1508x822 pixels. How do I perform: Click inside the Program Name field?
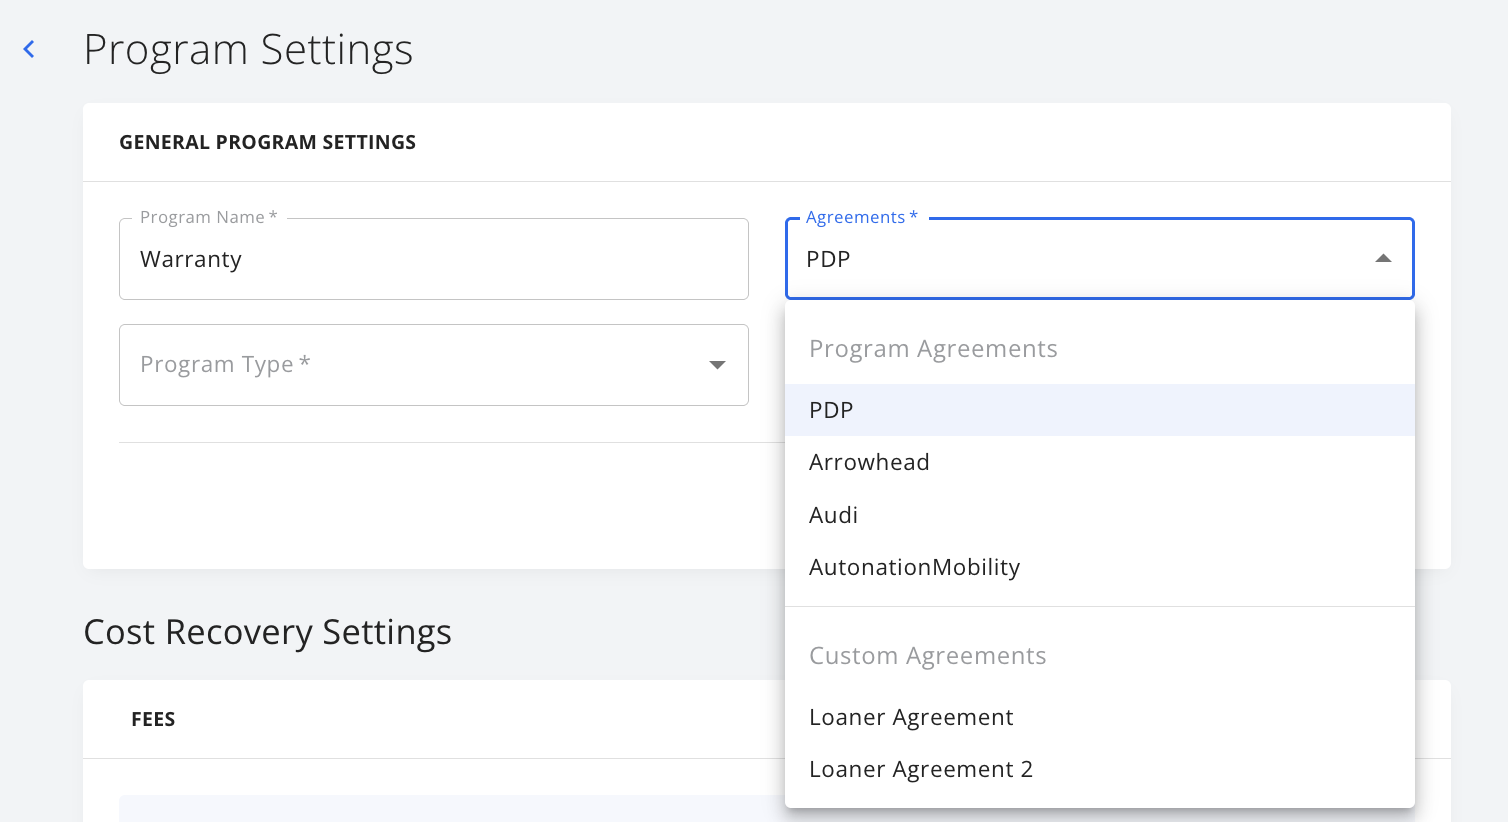[x=434, y=259]
